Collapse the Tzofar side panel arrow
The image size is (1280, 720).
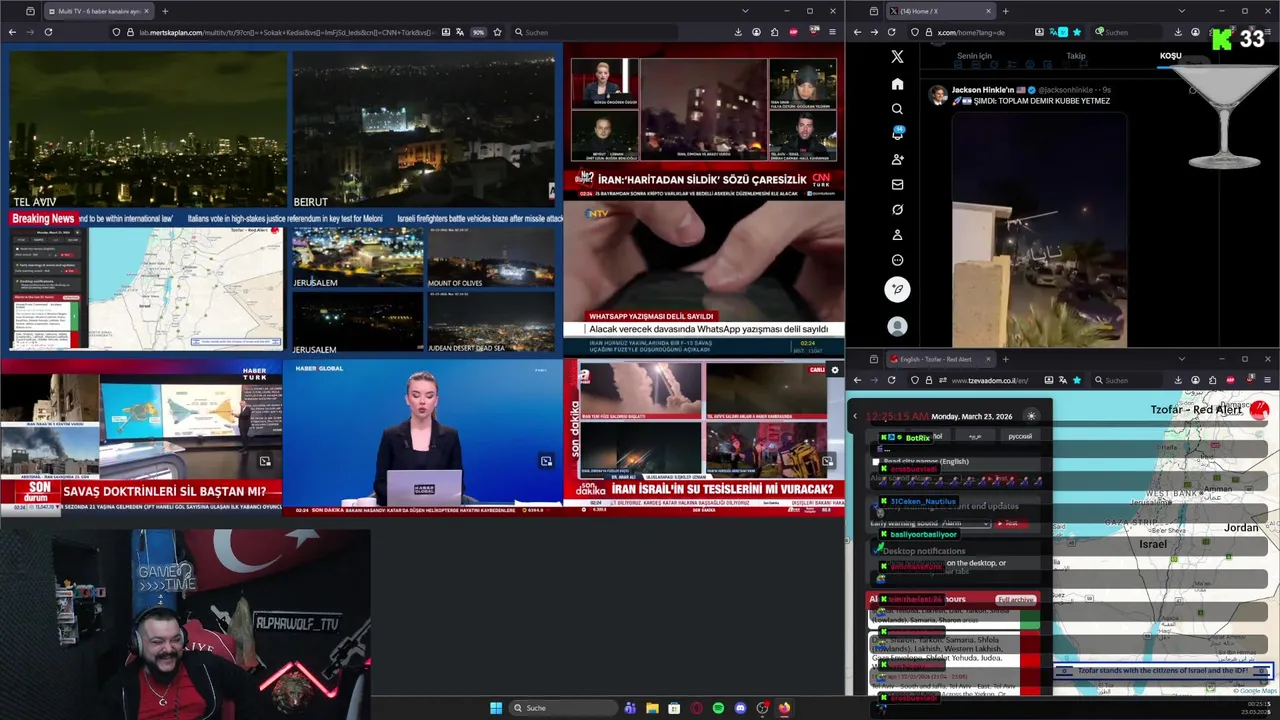coord(855,416)
